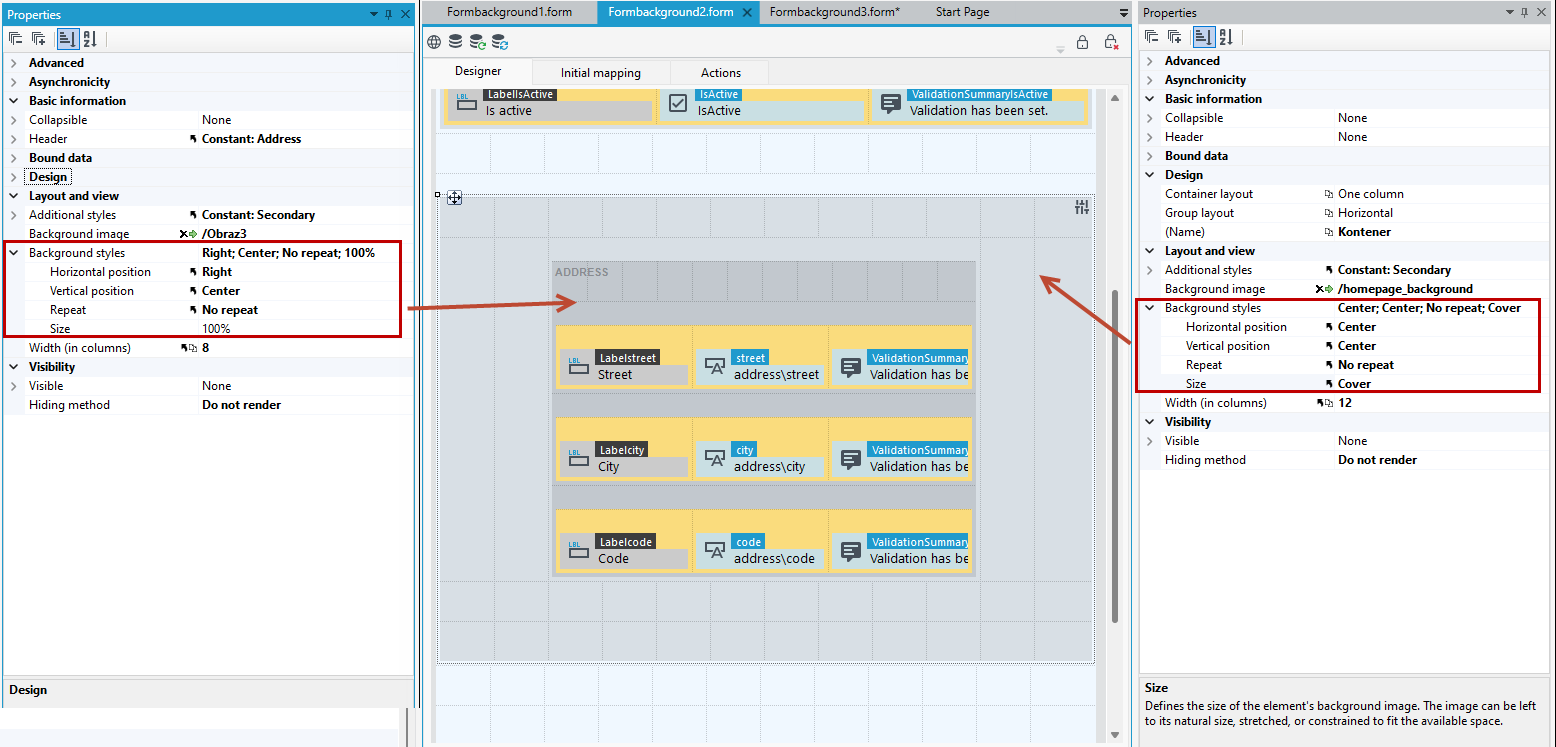The height and width of the screenshot is (747, 1556).
Task: Open the Actions tab
Action: pyautogui.click(x=721, y=73)
